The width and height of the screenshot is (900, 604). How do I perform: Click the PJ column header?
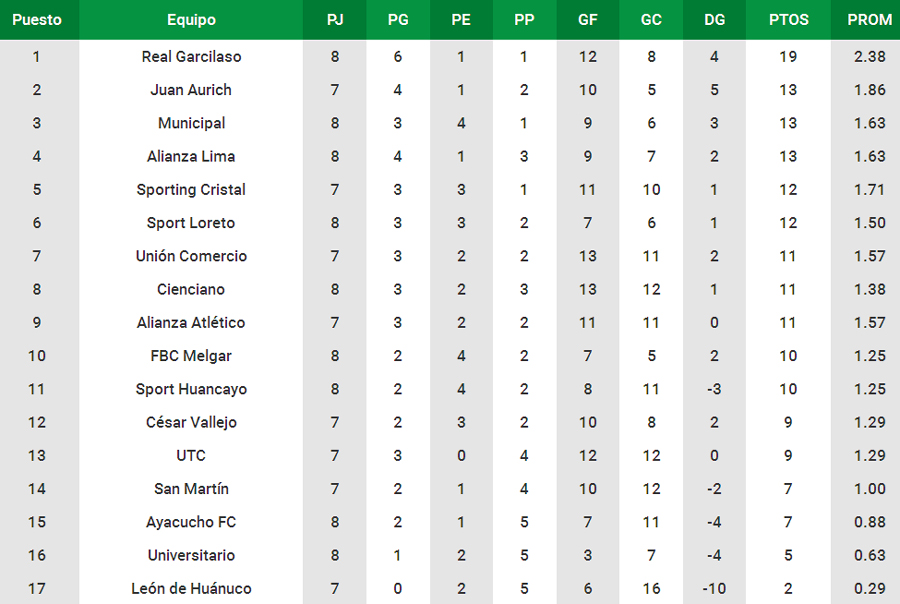pyautogui.click(x=335, y=20)
